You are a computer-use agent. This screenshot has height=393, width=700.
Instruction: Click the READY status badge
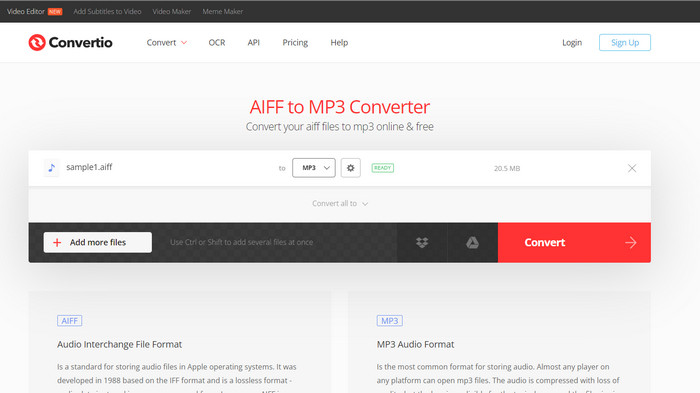click(383, 168)
